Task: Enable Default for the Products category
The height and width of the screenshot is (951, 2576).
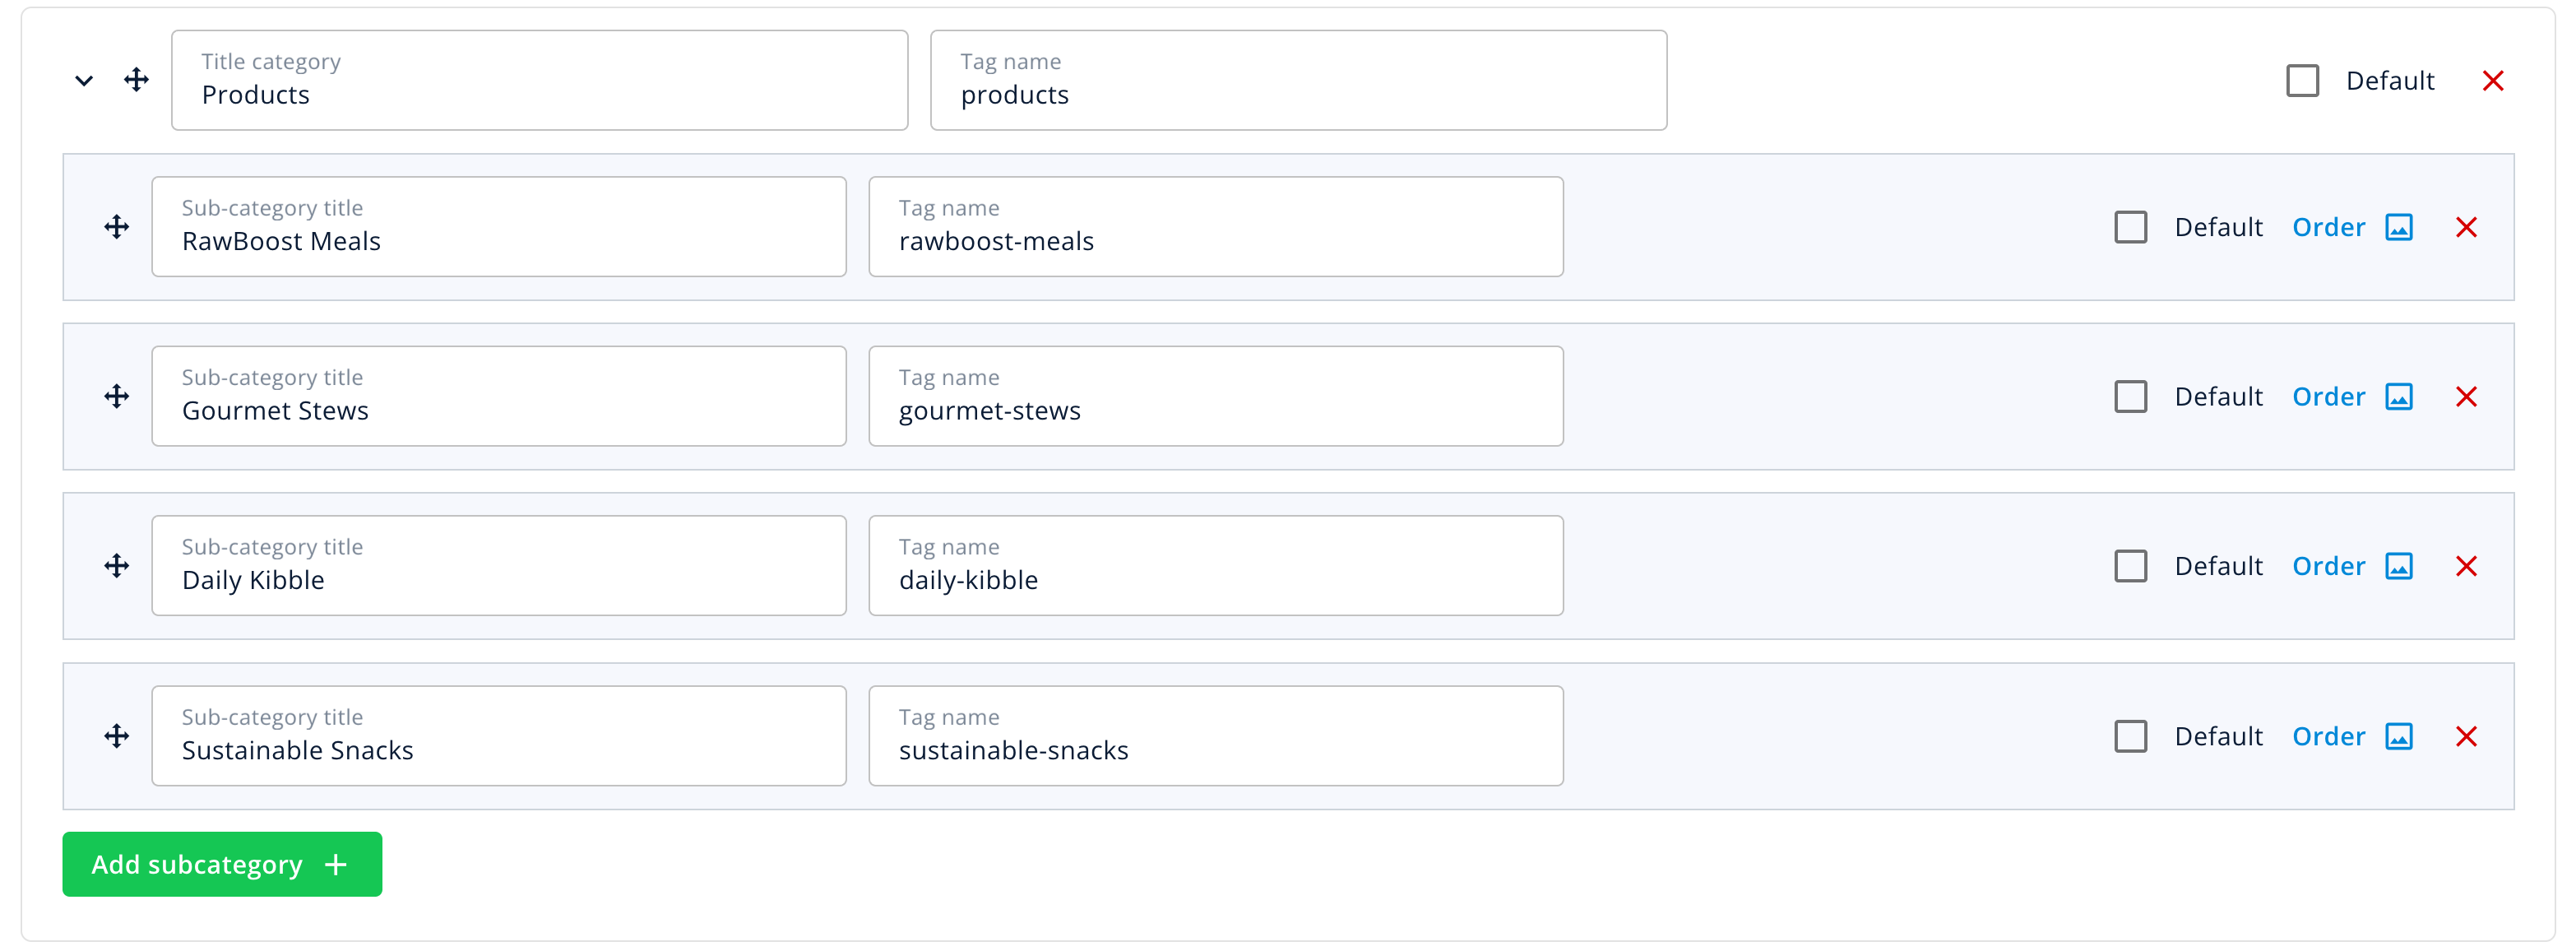Action: click(x=2303, y=79)
